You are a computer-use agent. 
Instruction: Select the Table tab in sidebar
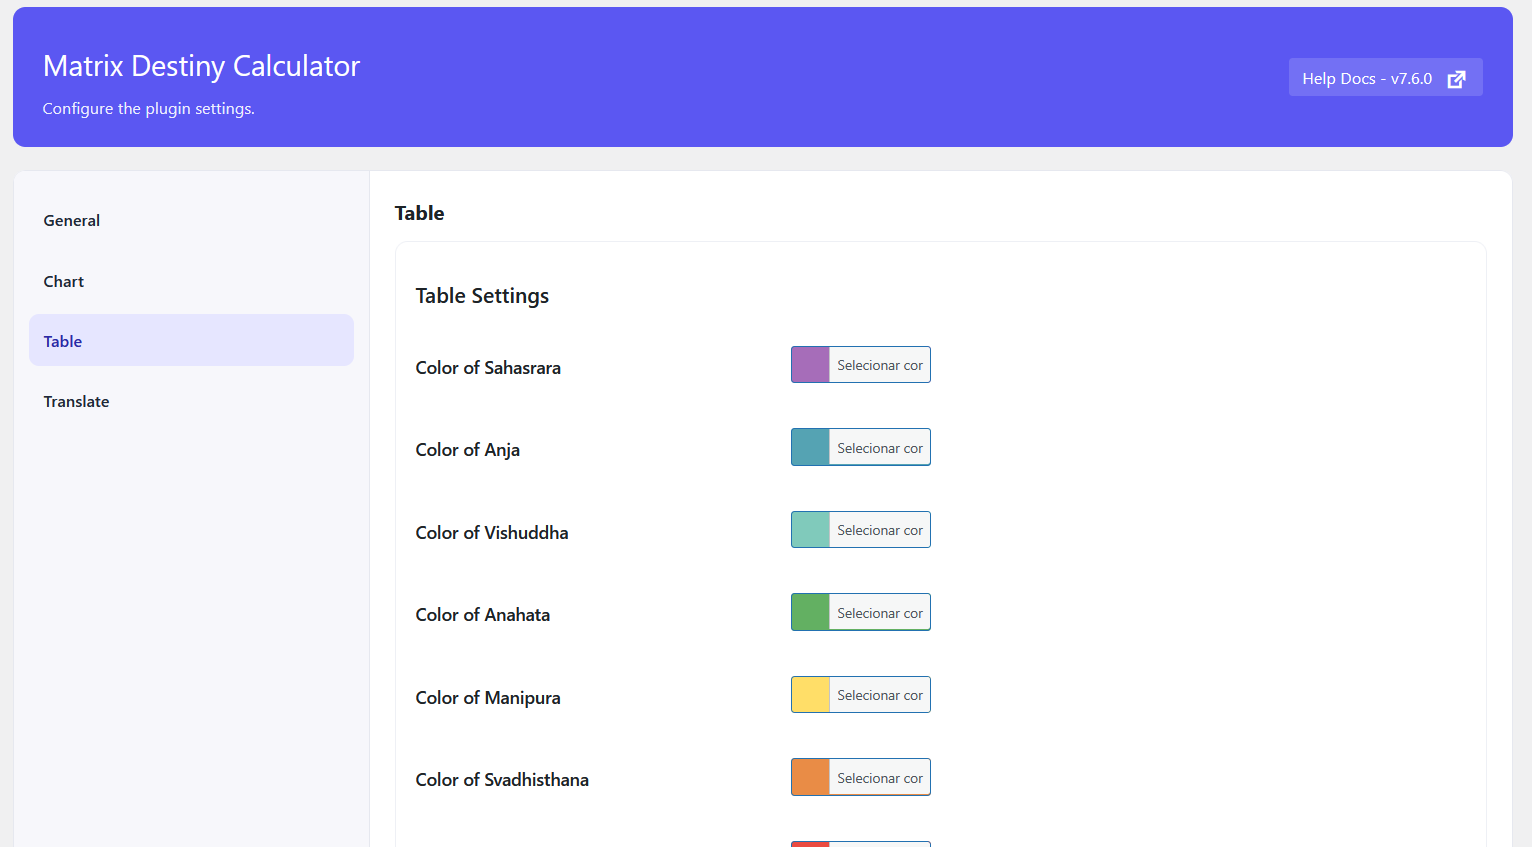(x=63, y=341)
